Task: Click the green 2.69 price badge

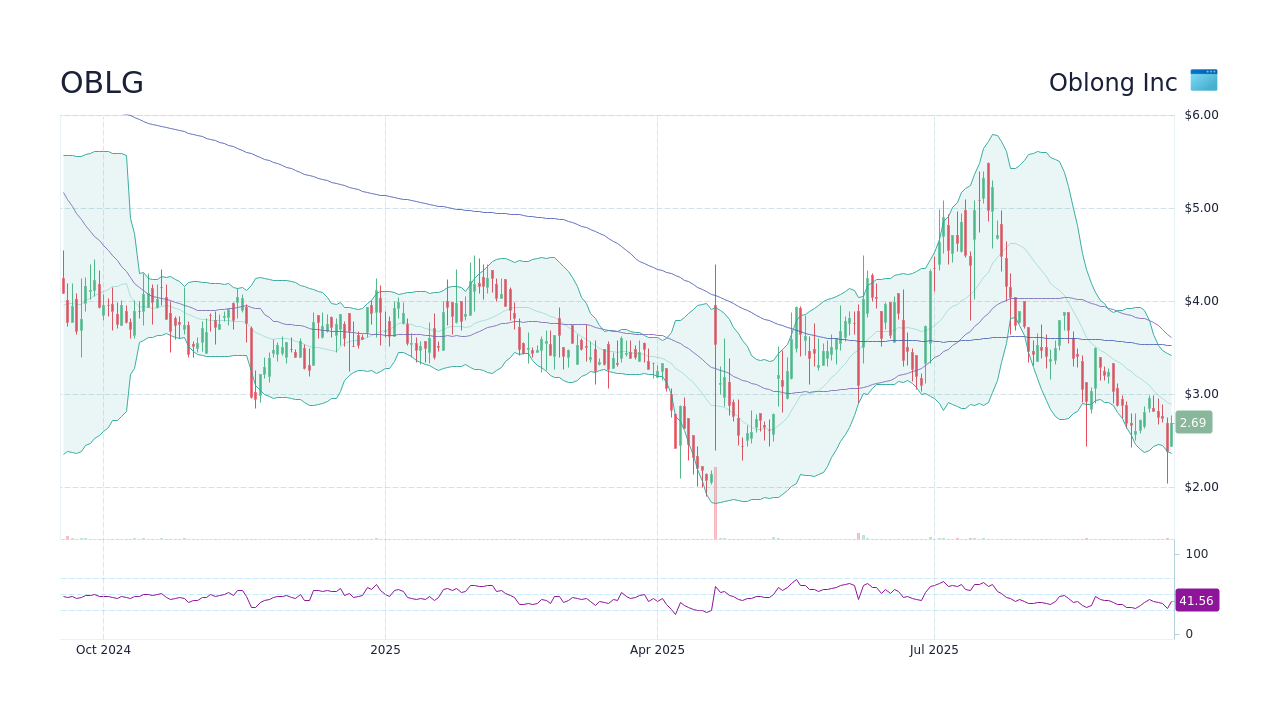Action: click(1192, 422)
